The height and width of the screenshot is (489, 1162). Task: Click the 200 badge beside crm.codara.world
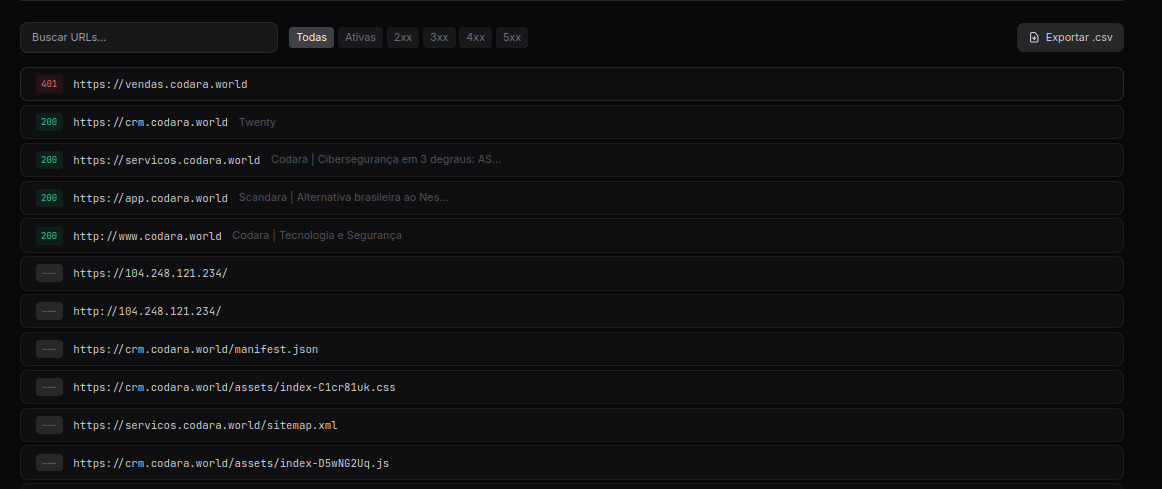[49, 122]
